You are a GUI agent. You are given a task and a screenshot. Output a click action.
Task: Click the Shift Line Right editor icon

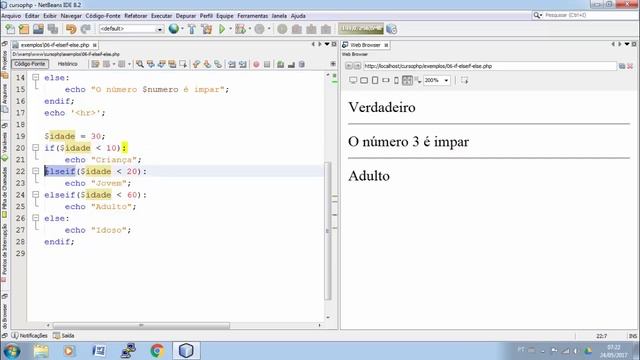(x=243, y=64)
